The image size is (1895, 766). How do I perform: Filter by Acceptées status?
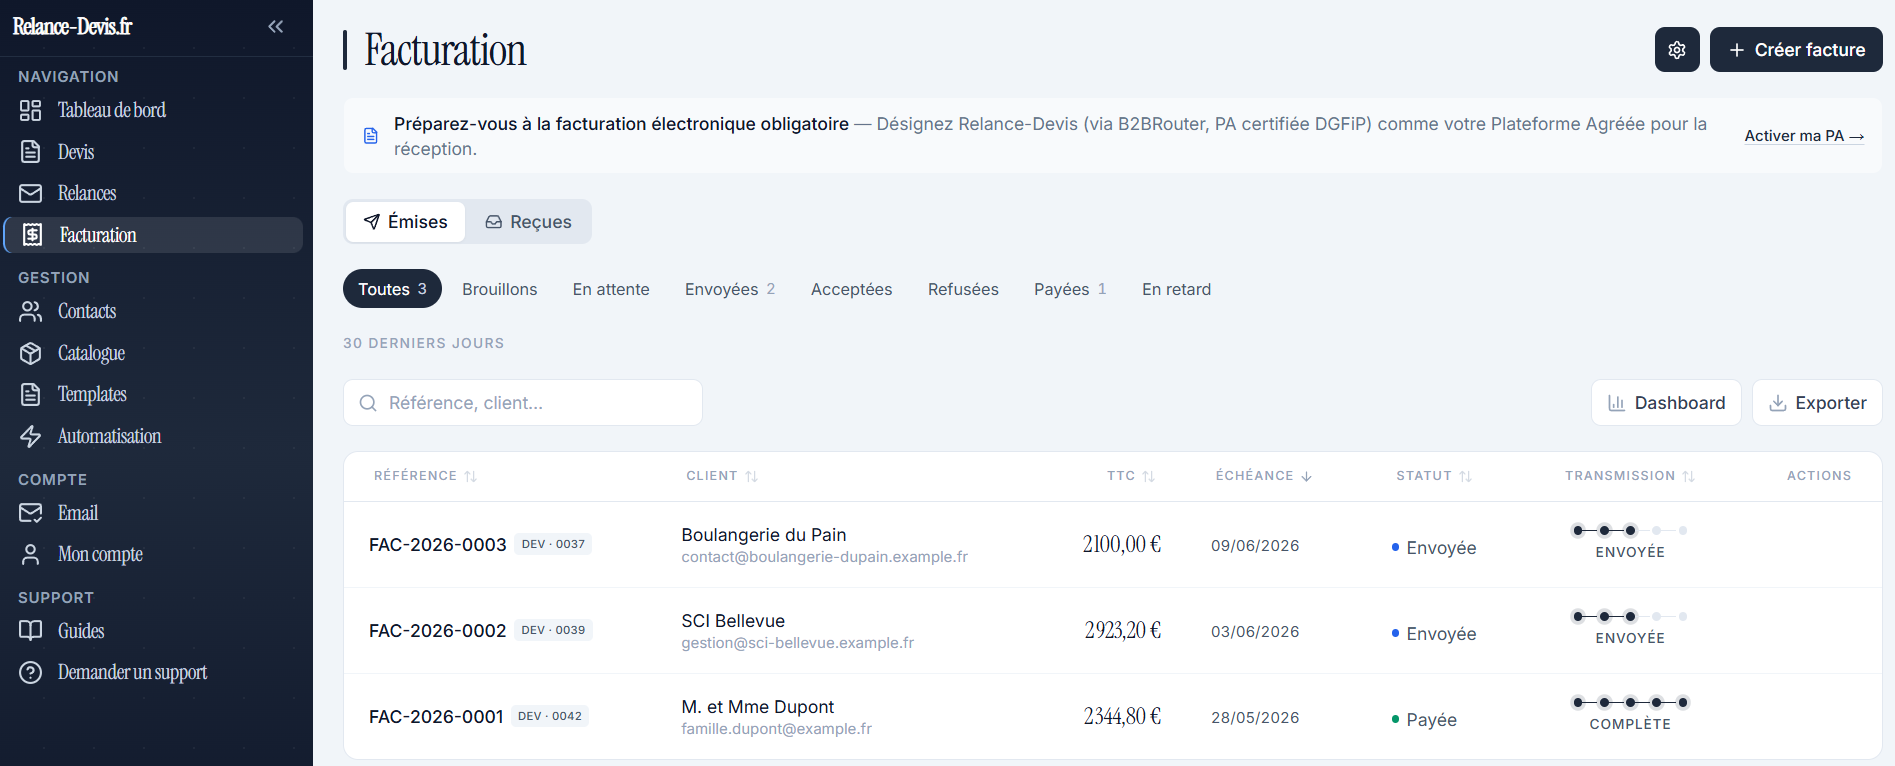(x=852, y=289)
